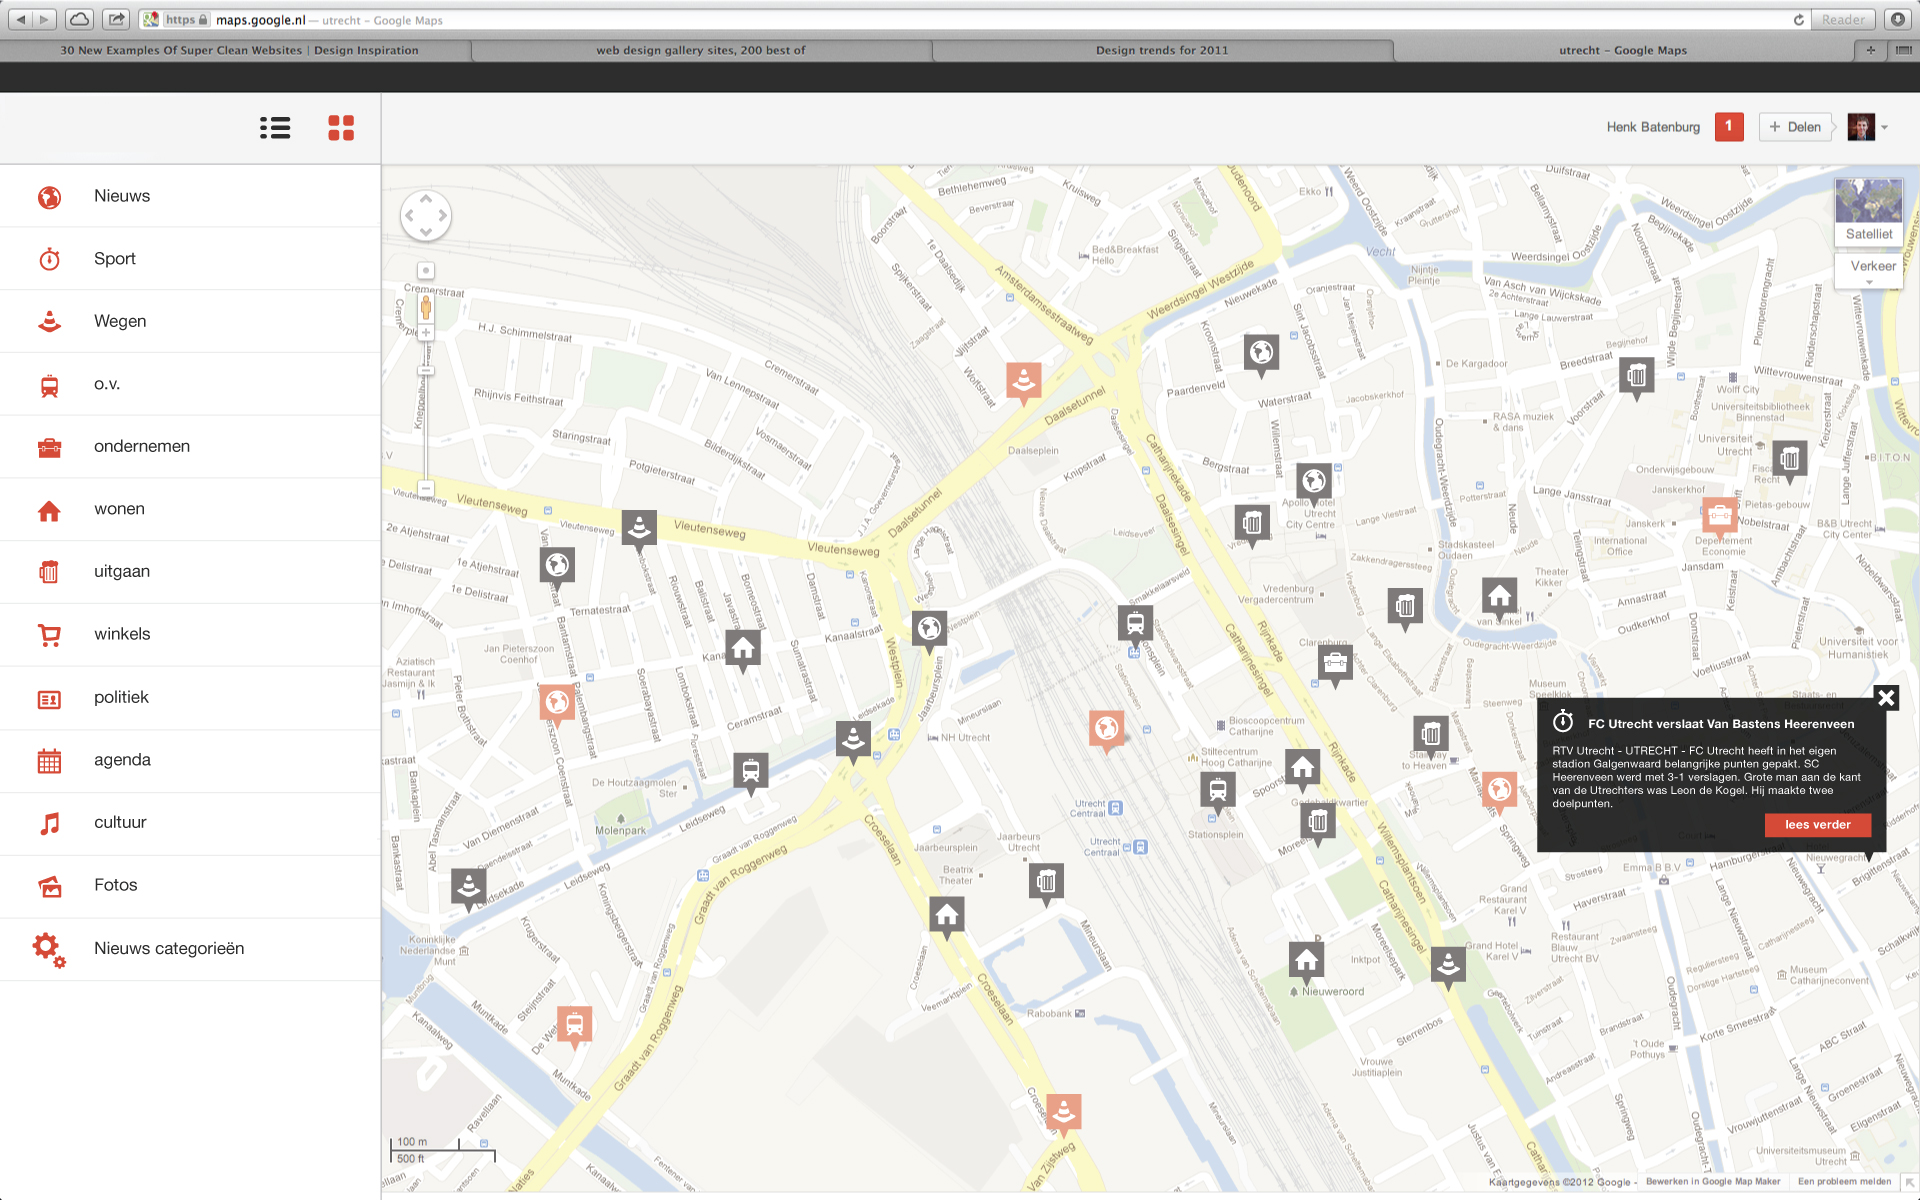The width and height of the screenshot is (1920, 1200).
Task: Click gray road cone marker on Vleutenseweg
Action: coord(639,528)
